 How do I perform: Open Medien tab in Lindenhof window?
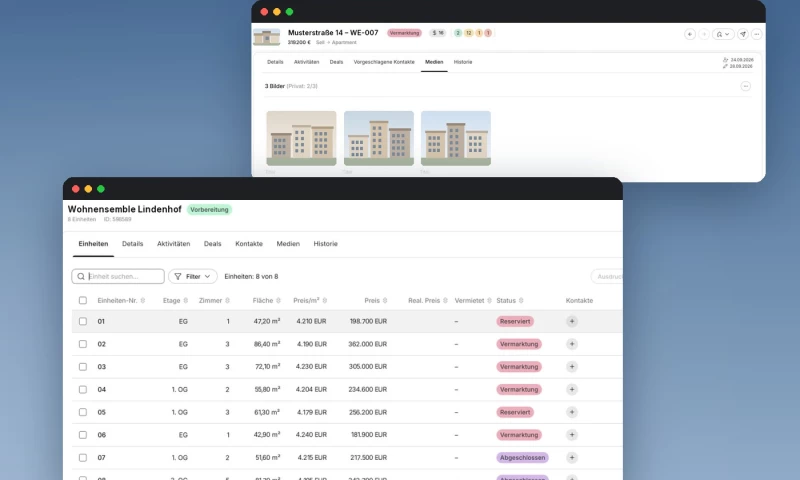tap(288, 244)
